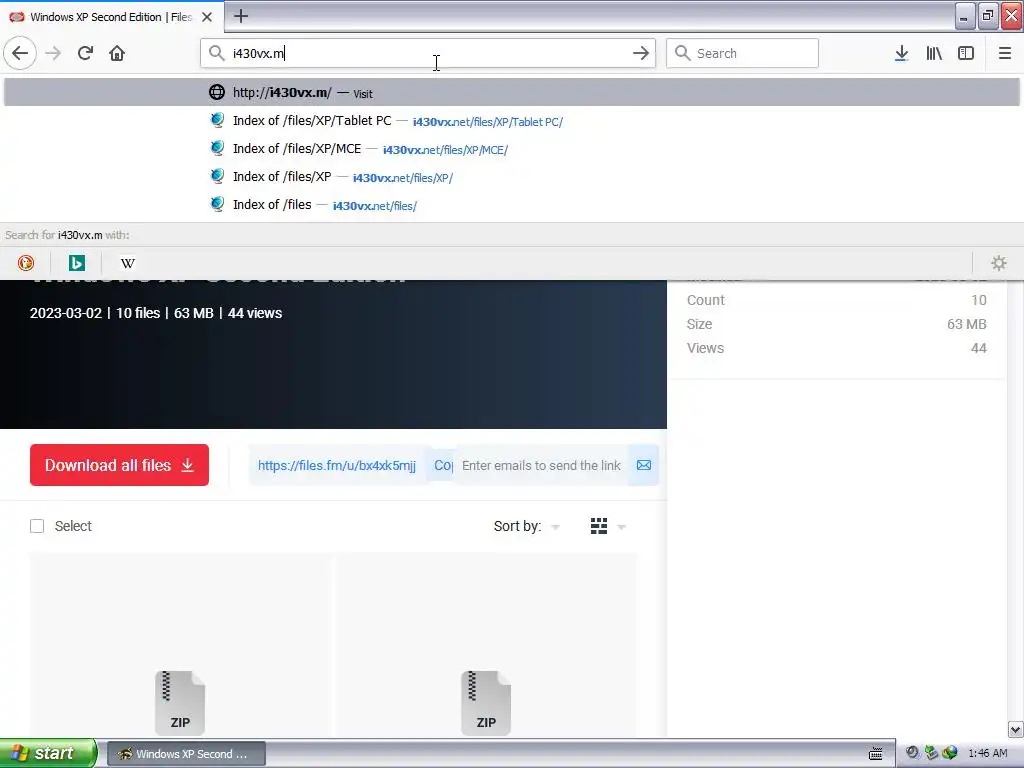1024x768 pixels.
Task: Click the 2023-03-02 file stats line
Action: pos(156,313)
